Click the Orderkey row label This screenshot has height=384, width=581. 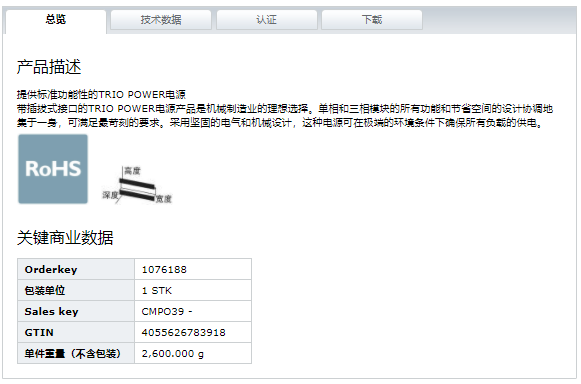tap(51, 269)
